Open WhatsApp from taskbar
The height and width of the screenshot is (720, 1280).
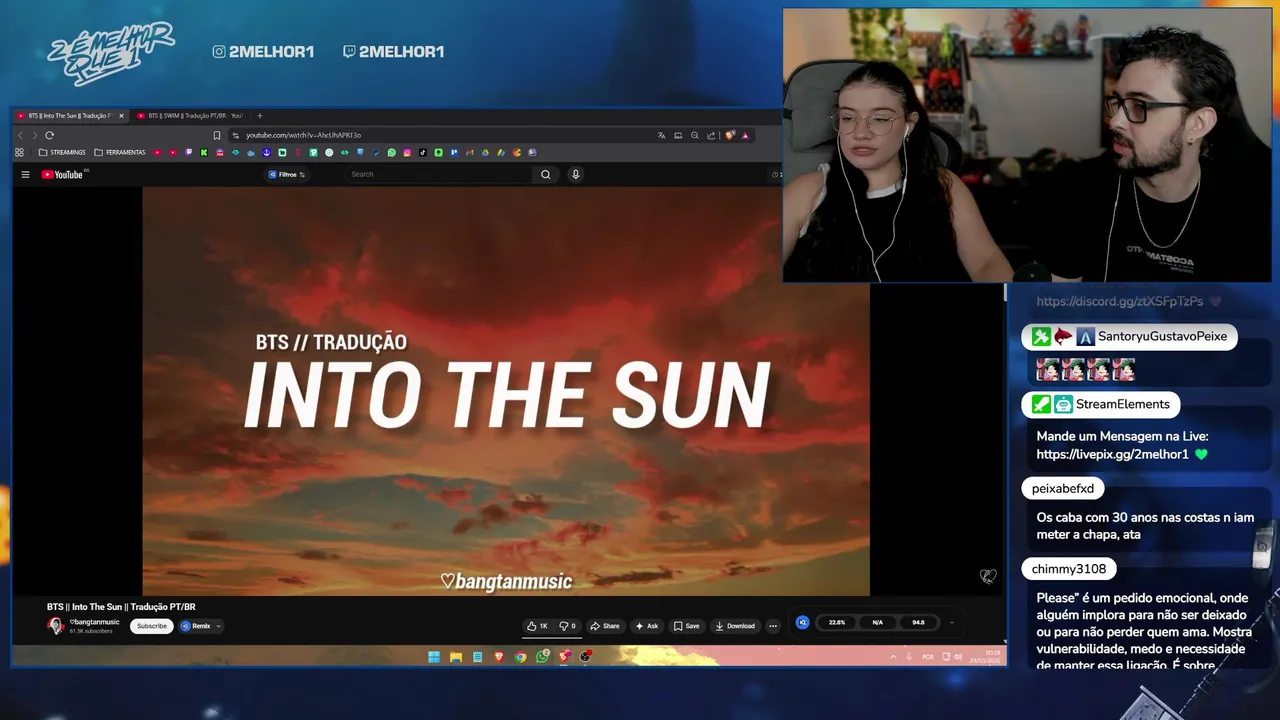click(542, 657)
